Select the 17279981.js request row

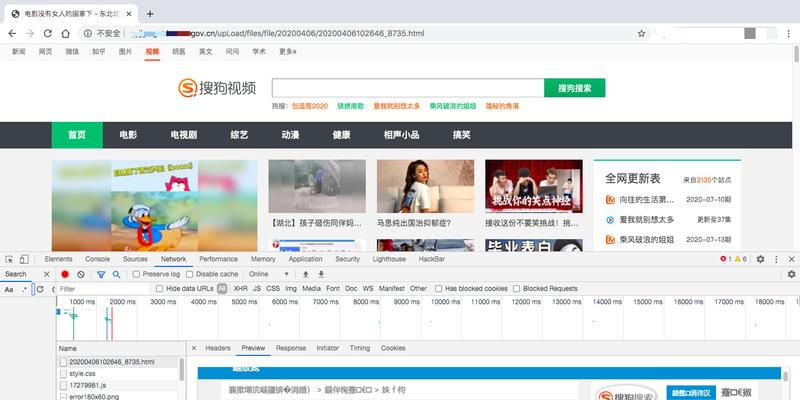tap(117, 385)
